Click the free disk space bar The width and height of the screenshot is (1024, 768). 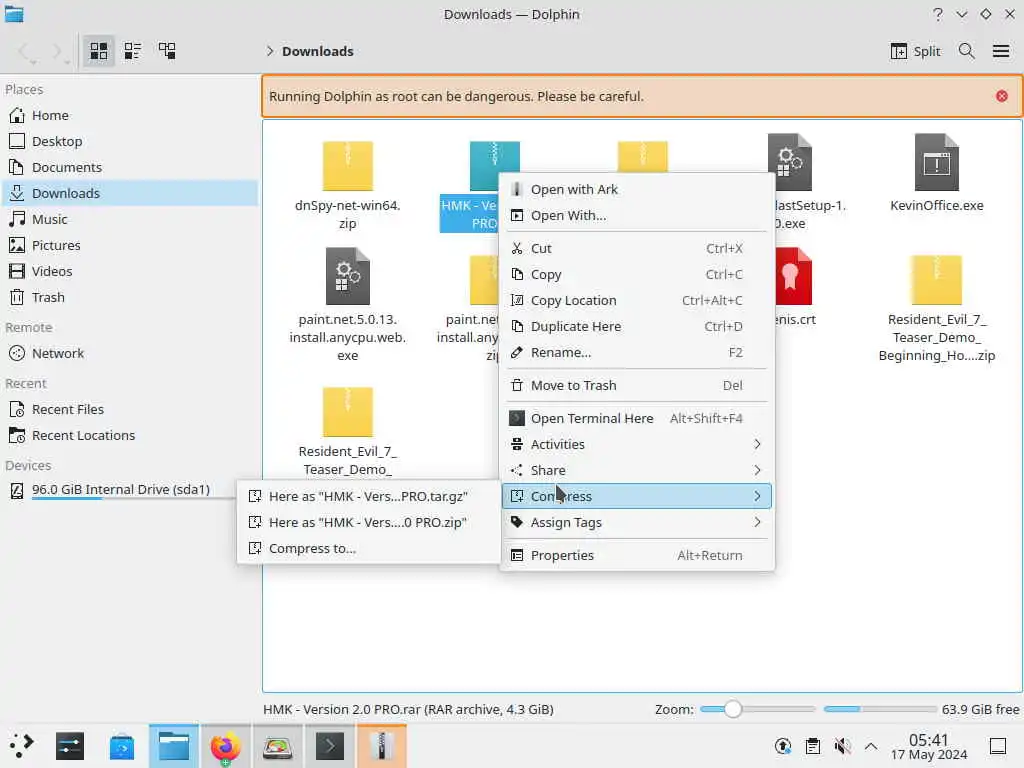tap(880, 709)
